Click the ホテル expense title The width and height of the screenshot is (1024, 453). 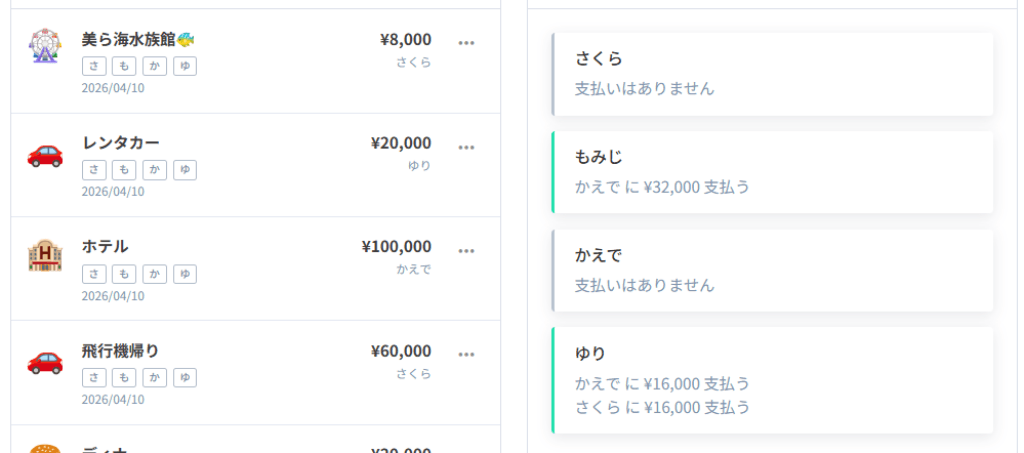point(105,246)
